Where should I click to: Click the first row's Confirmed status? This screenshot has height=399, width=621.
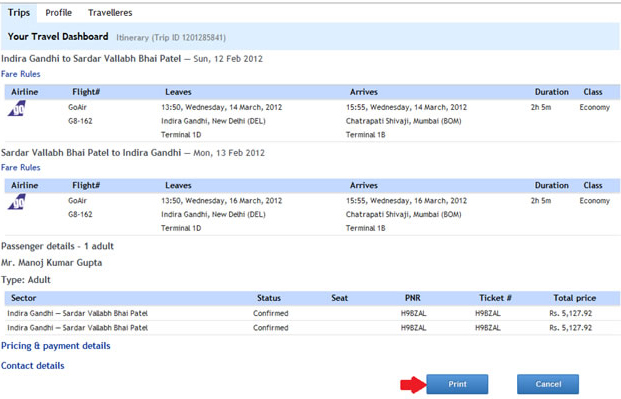(x=270, y=313)
